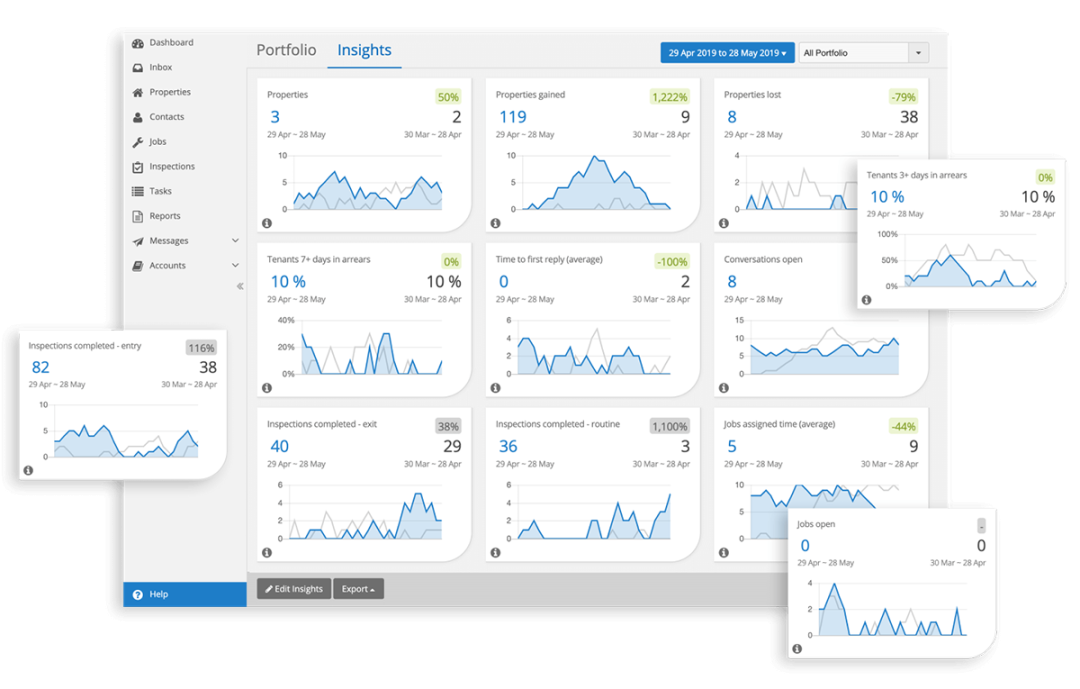Viewport: 1080px width, 689px height.
Task: Click info icon on Inspections completed - routine card
Action: [495, 553]
